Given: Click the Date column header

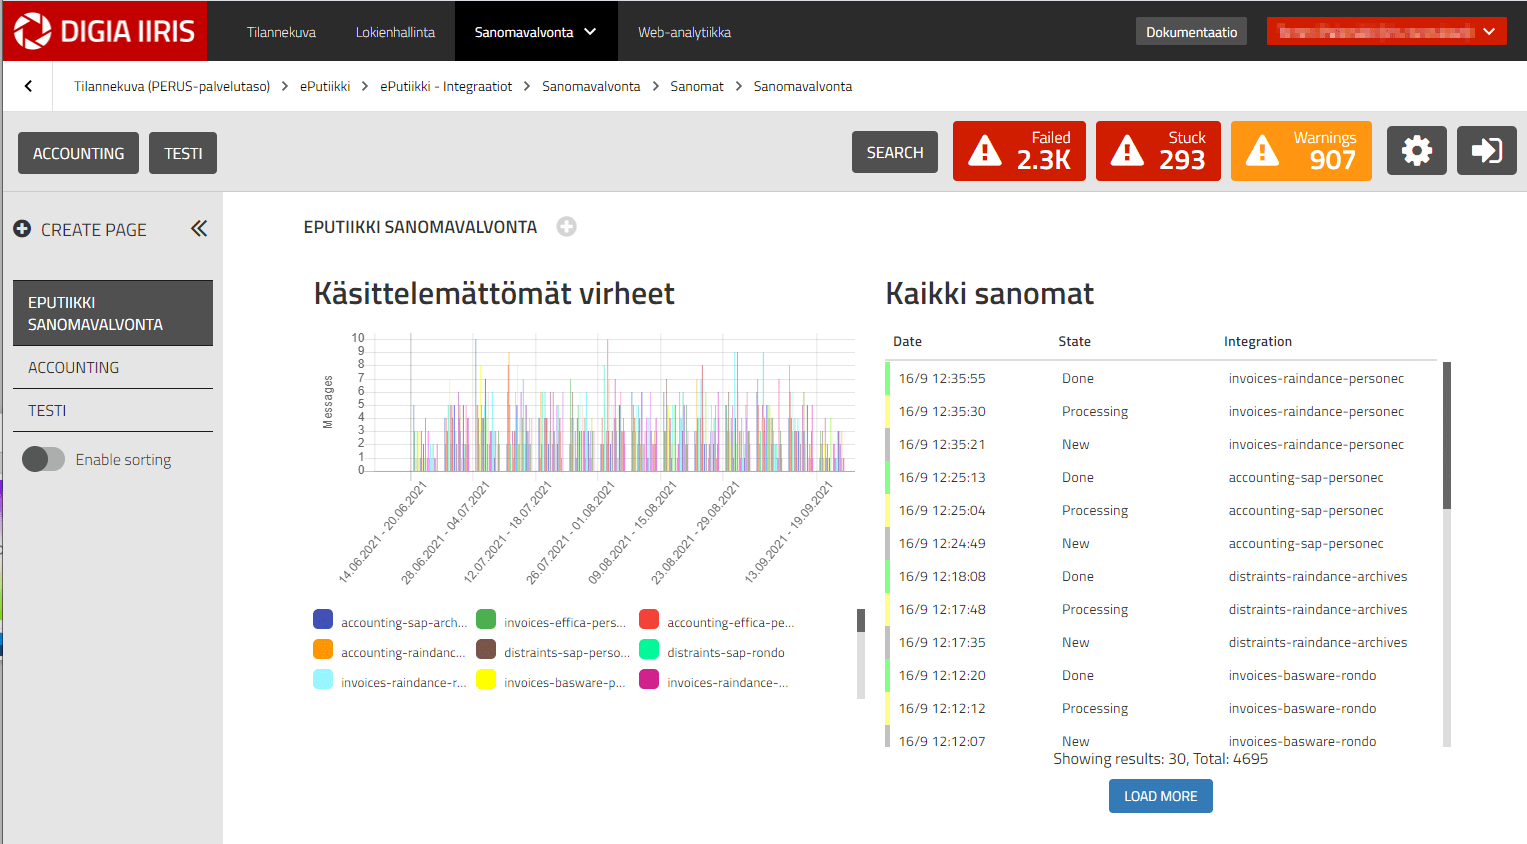Looking at the screenshot, I should [907, 341].
